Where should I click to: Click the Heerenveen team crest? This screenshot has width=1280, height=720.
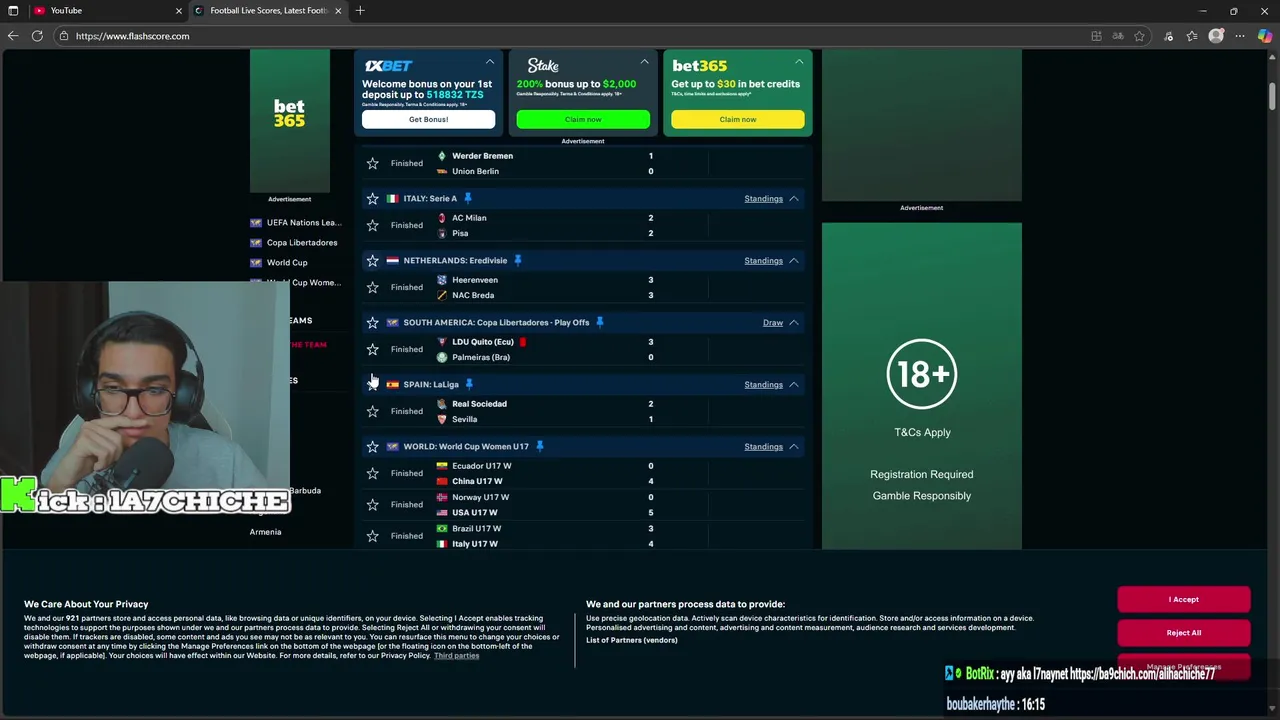(x=442, y=280)
